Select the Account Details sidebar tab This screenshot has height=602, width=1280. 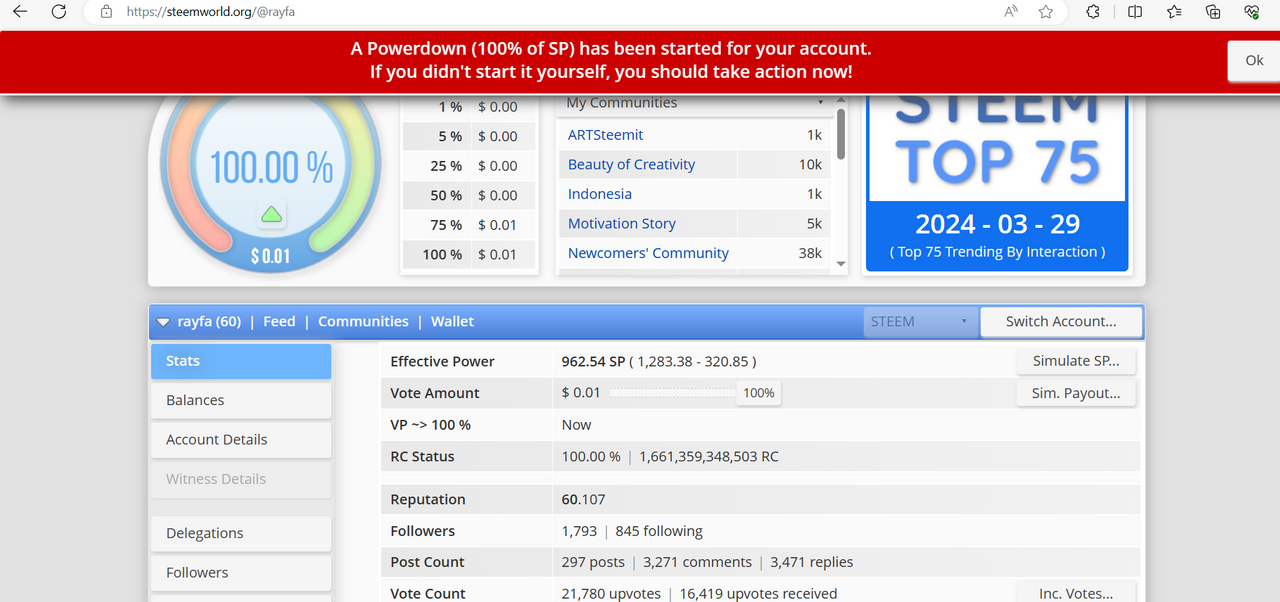point(241,440)
